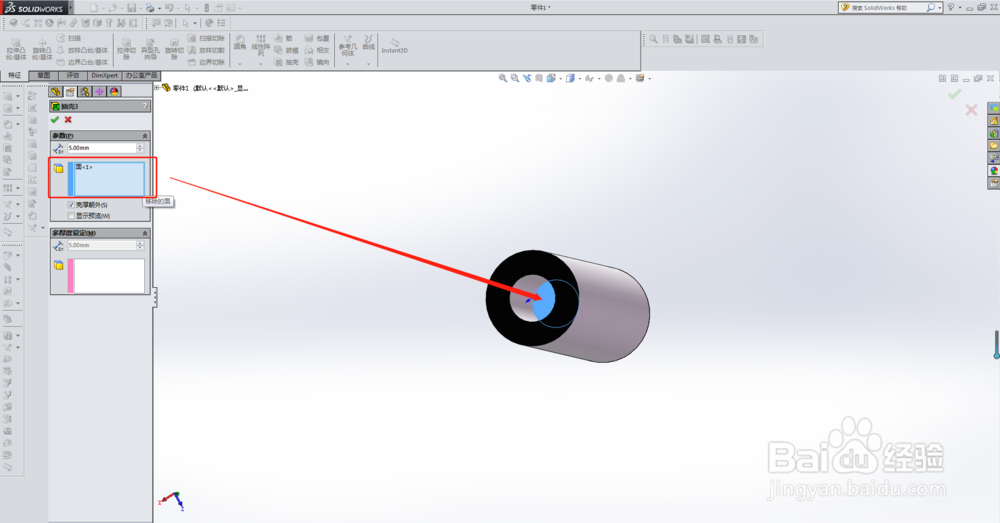
Task: Collapse the 多厚度设定 multi-thickness section
Action: pyautogui.click(x=145, y=233)
